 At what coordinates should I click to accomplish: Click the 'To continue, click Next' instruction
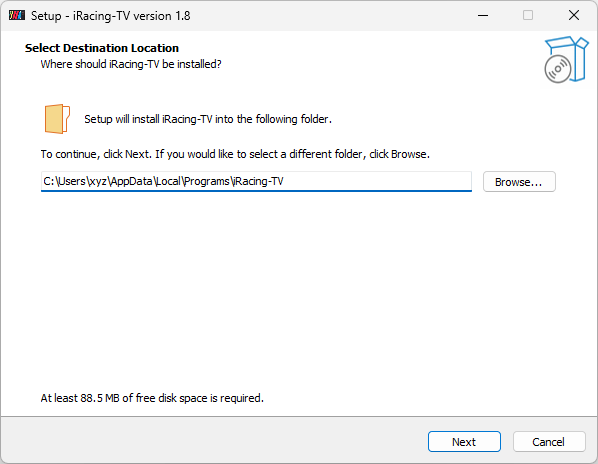pos(235,154)
